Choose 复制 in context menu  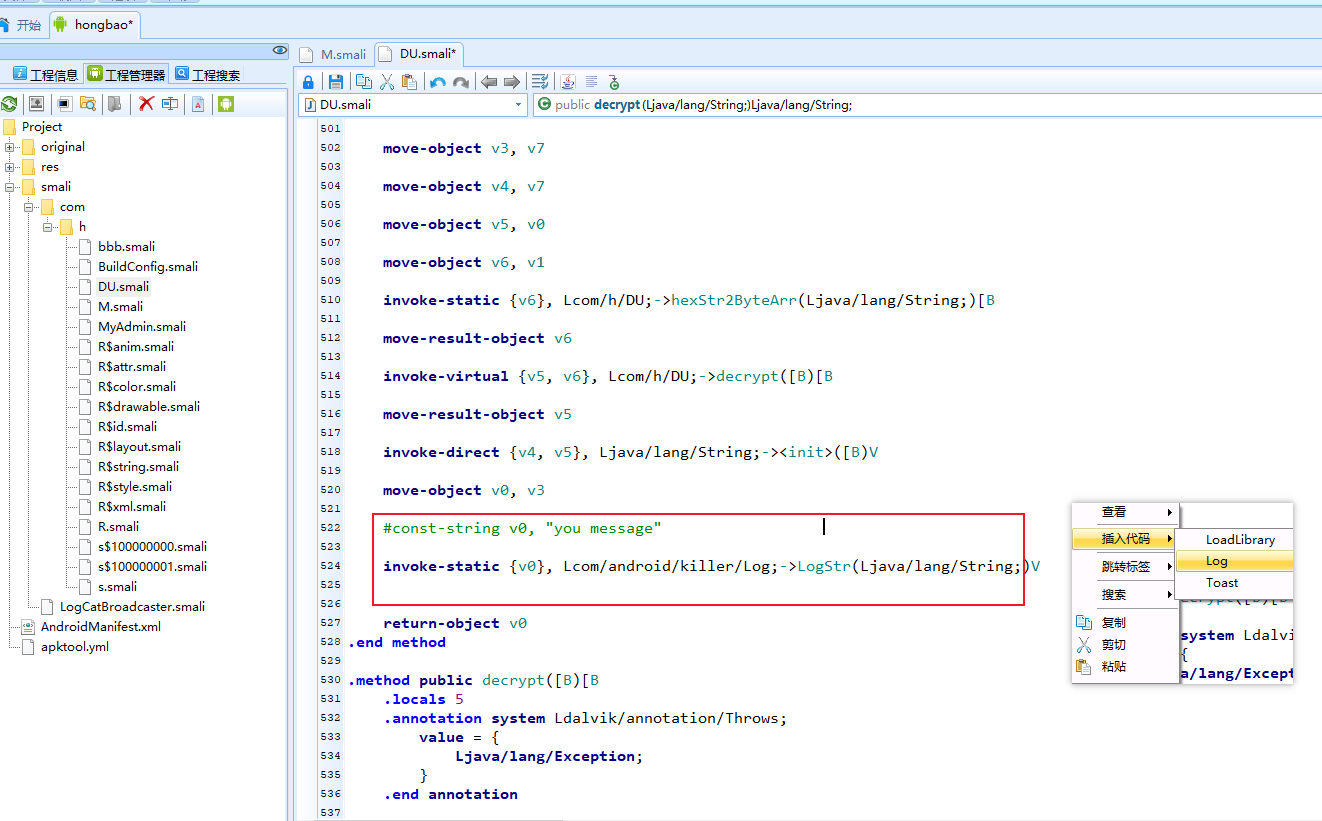coord(1126,623)
